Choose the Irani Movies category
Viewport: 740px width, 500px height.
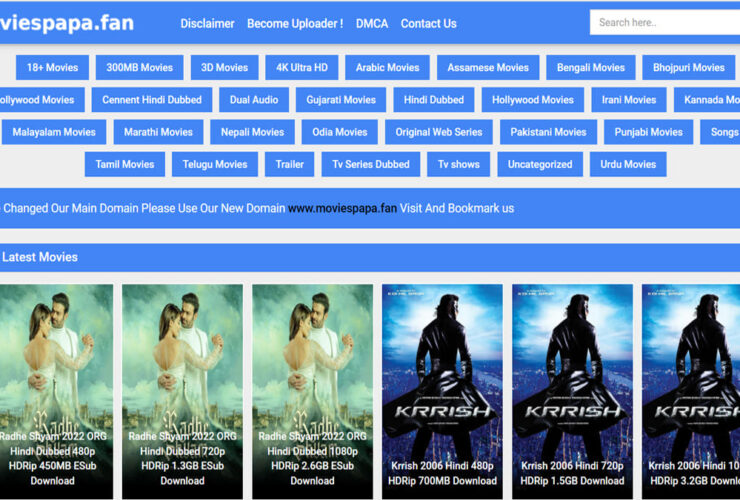click(x=629, y=100)
